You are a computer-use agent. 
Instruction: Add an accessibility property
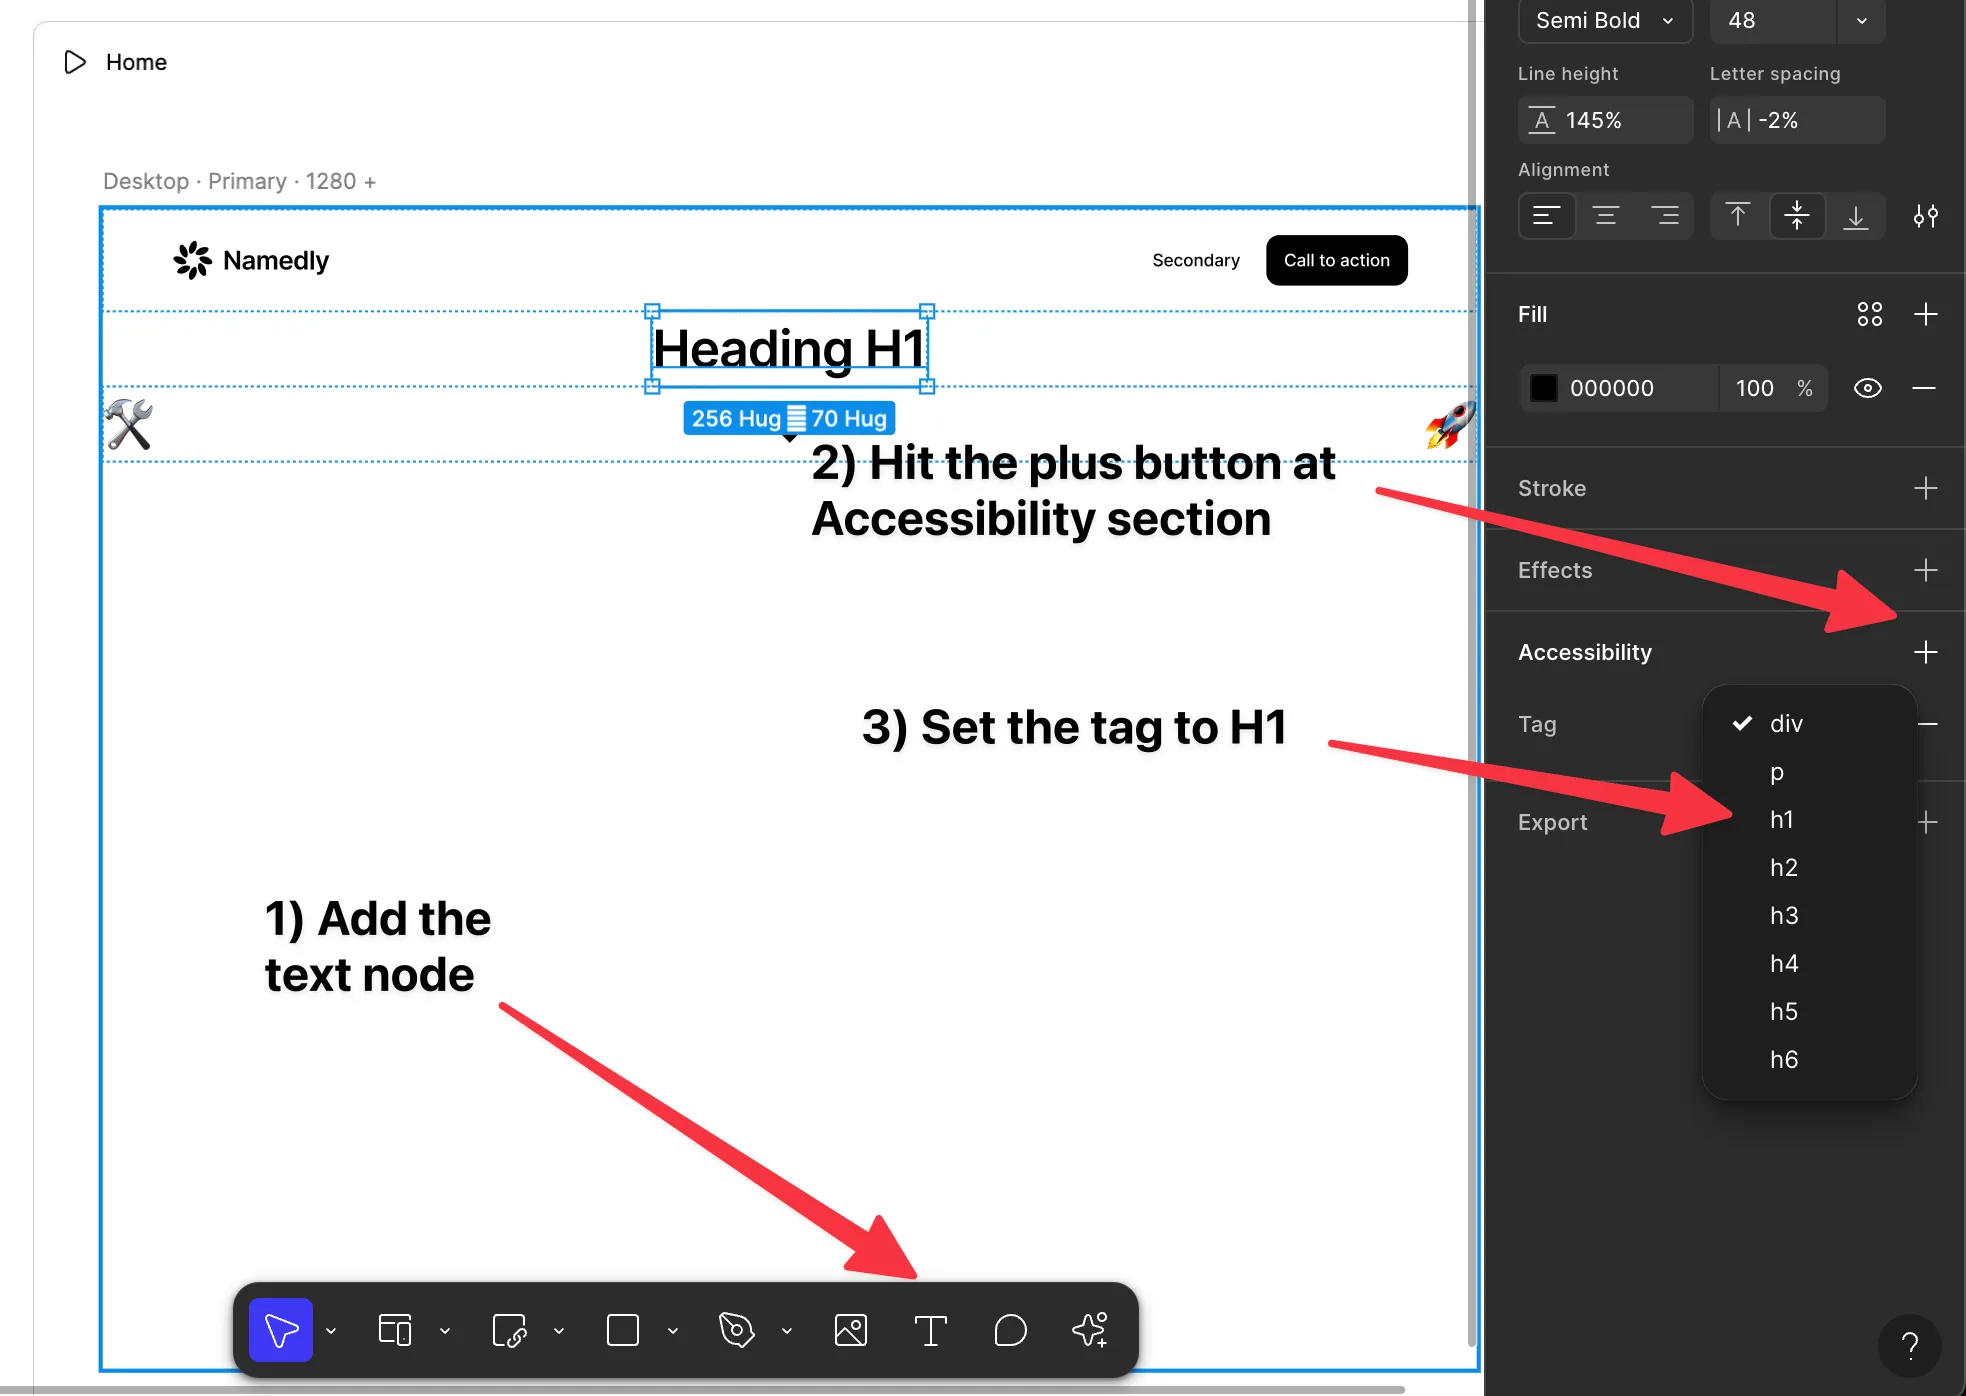pyautogui.click(x=1926, y=652)
